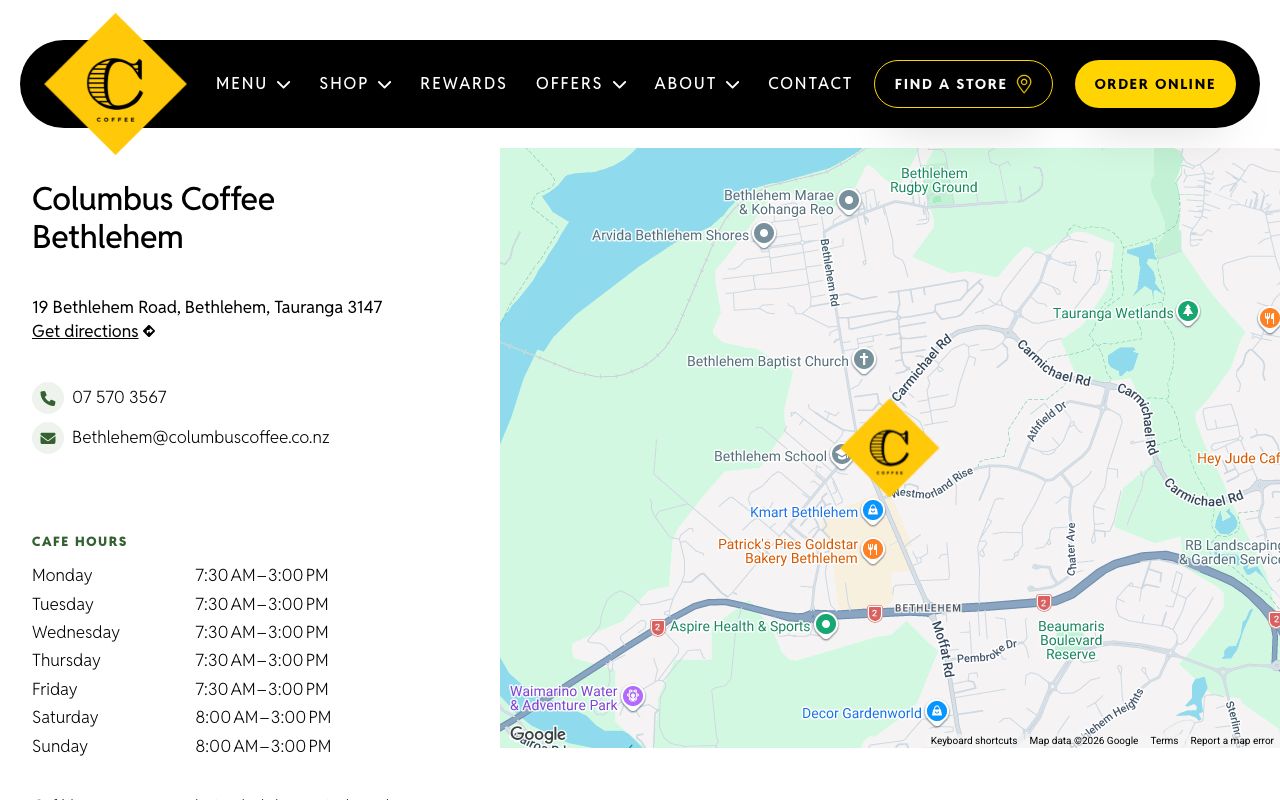Click the Saturday hours row
Image resolution: width=1280 pixels, height=800 pixels.
[x=181, y=717]
